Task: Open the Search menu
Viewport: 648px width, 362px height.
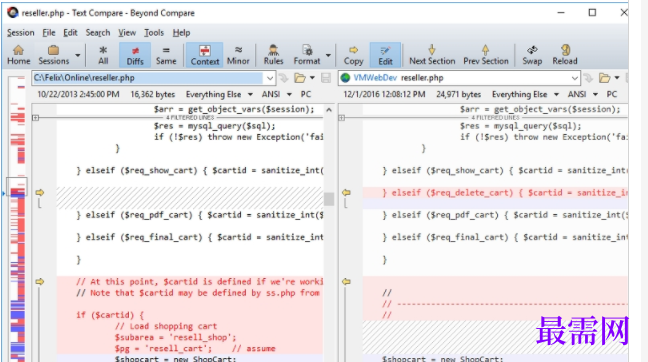Action: coord(98,33)
